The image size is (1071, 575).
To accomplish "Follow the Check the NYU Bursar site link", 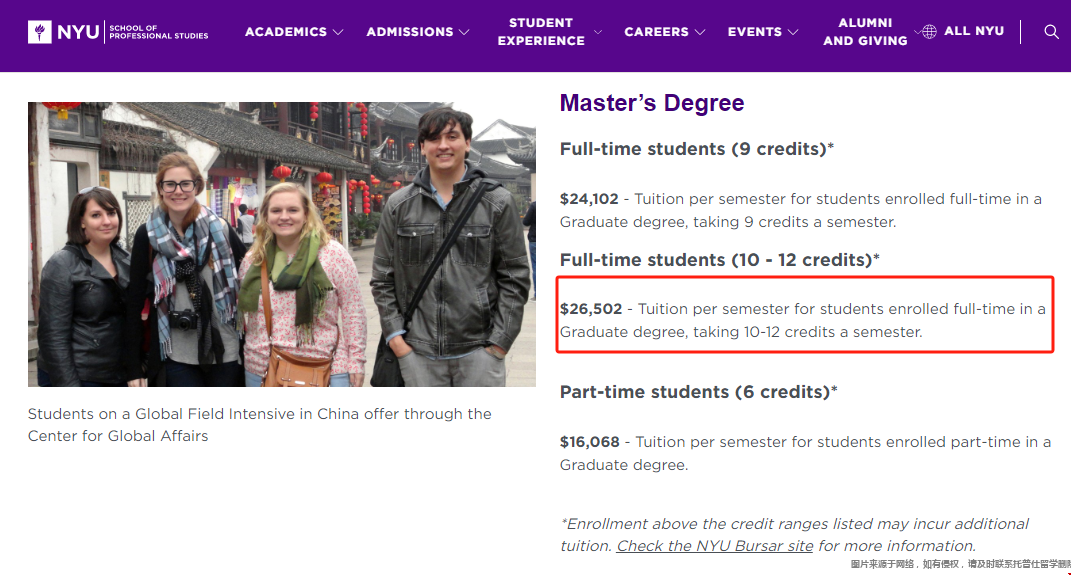I will [714, 546].
